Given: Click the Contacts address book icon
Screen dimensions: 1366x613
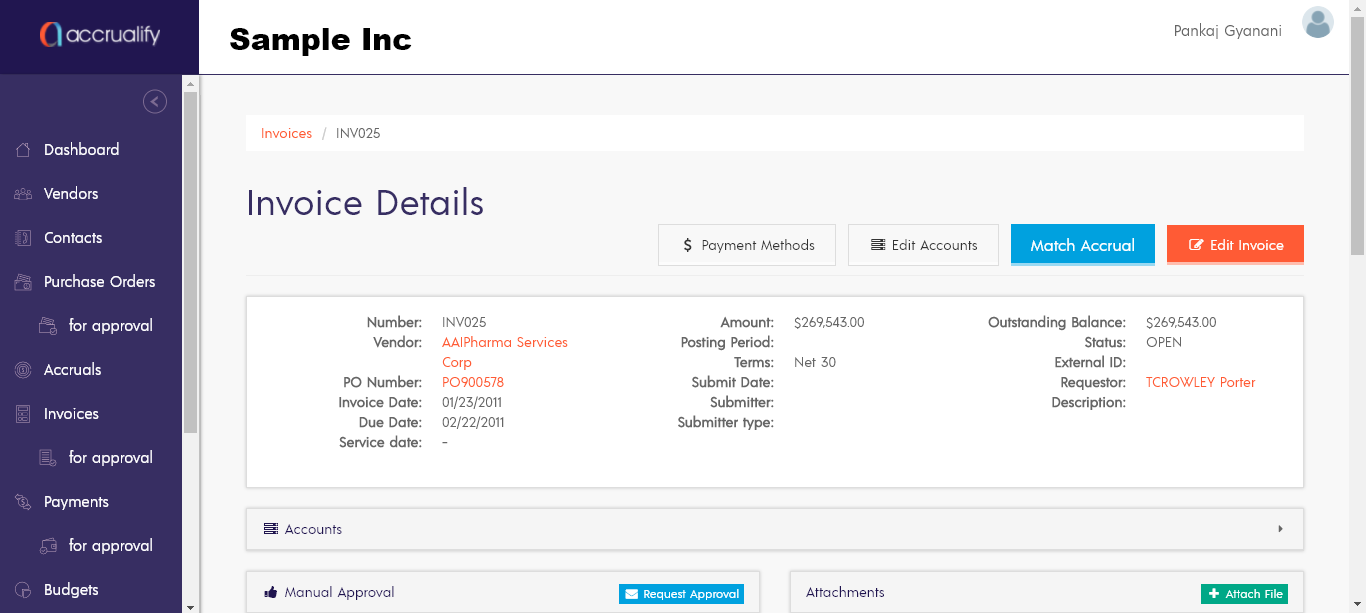Looking at the screenshot, I should click(23, 238).
